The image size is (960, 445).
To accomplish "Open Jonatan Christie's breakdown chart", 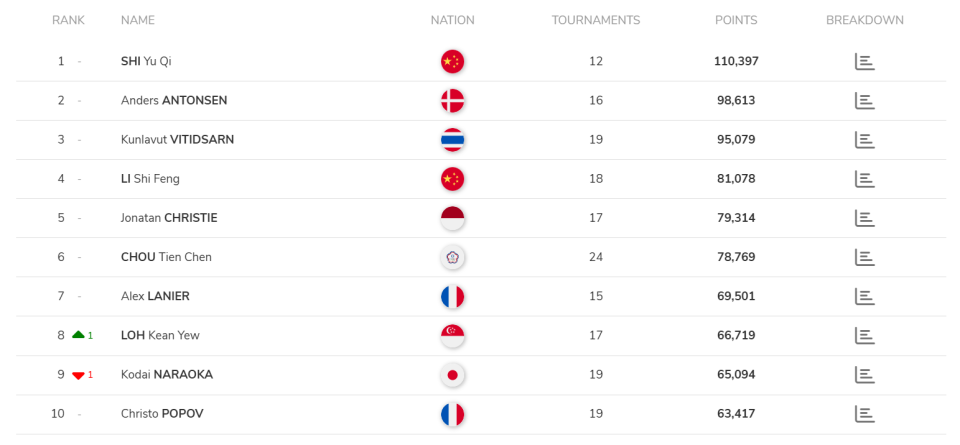I will point(865,218).
